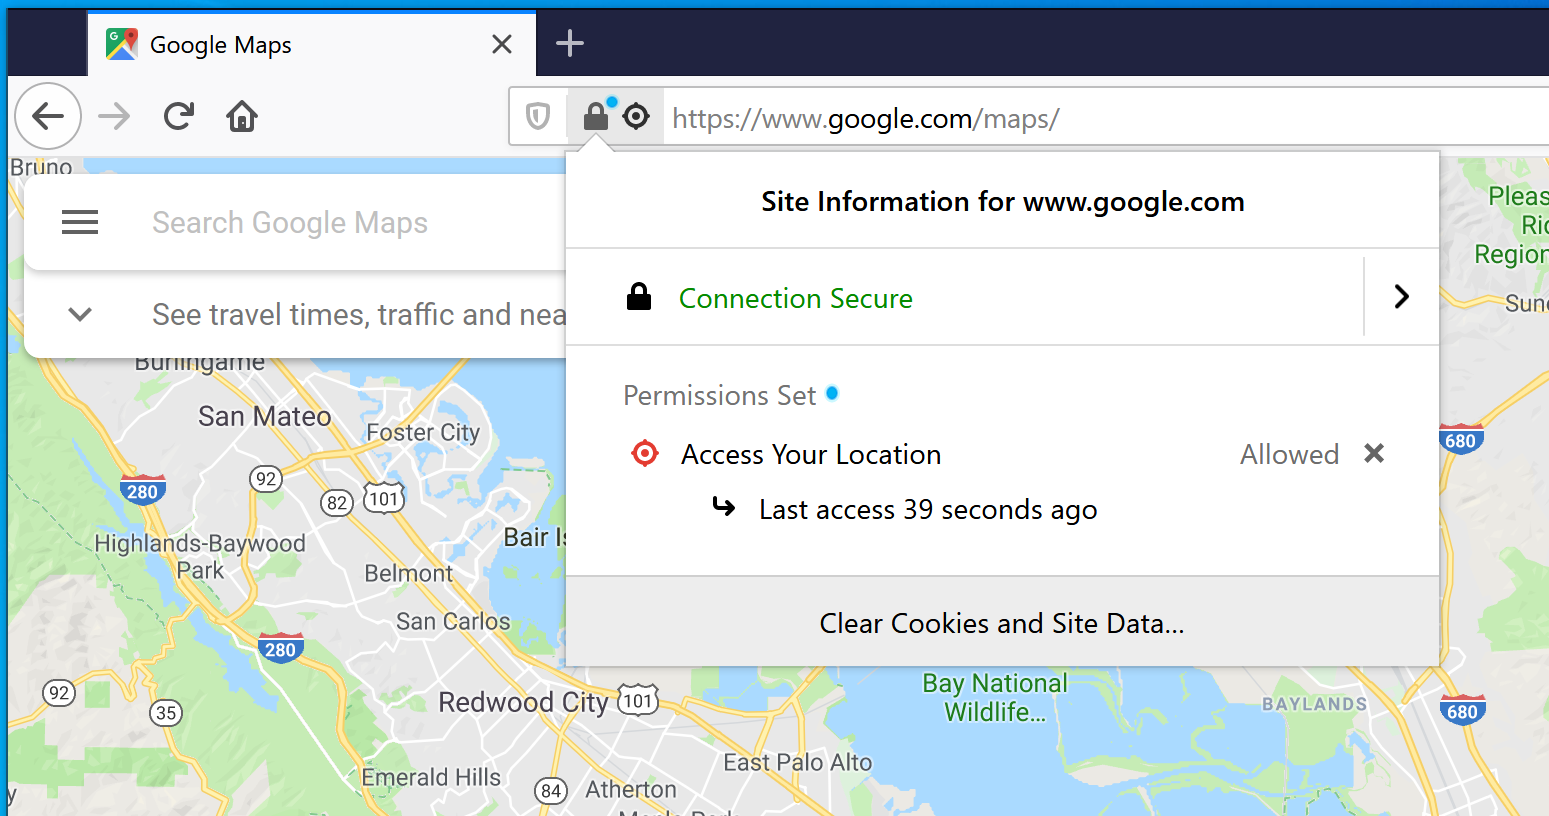Click the padlock site information icon
The width and height of the screenshot is (1549, 816).
596,117
